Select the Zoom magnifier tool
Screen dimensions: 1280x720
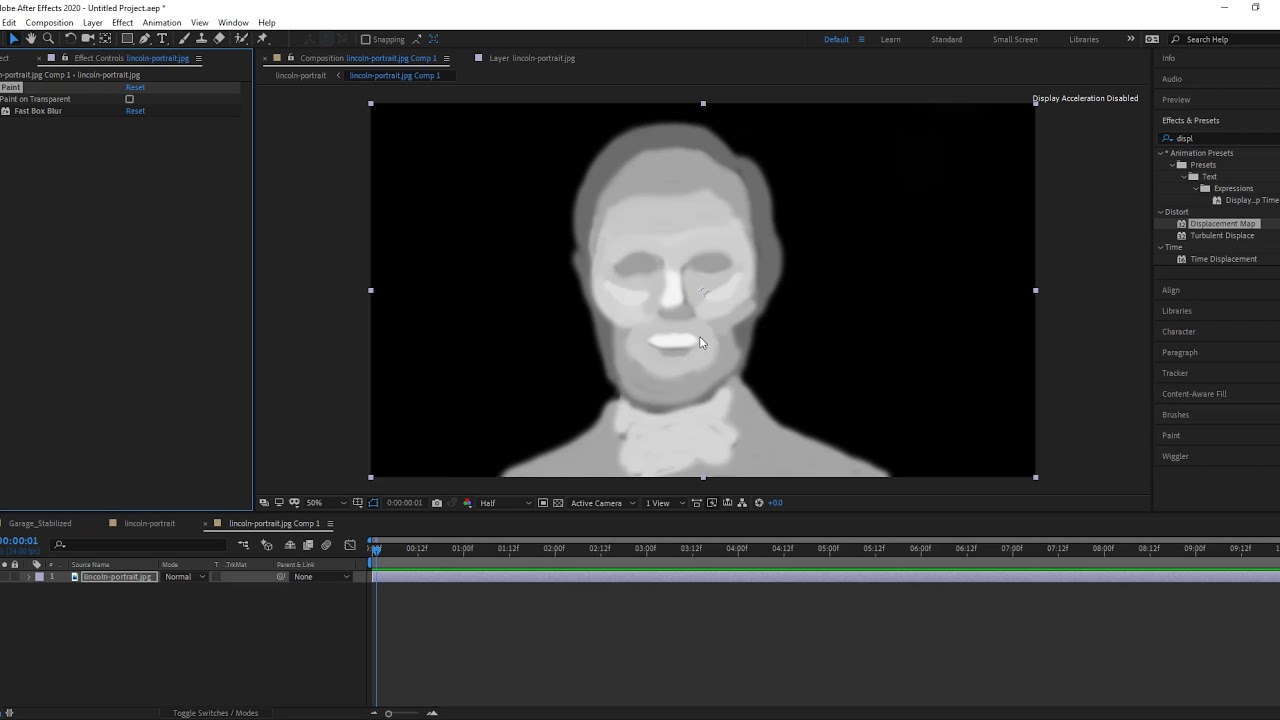tap(48, 39)
